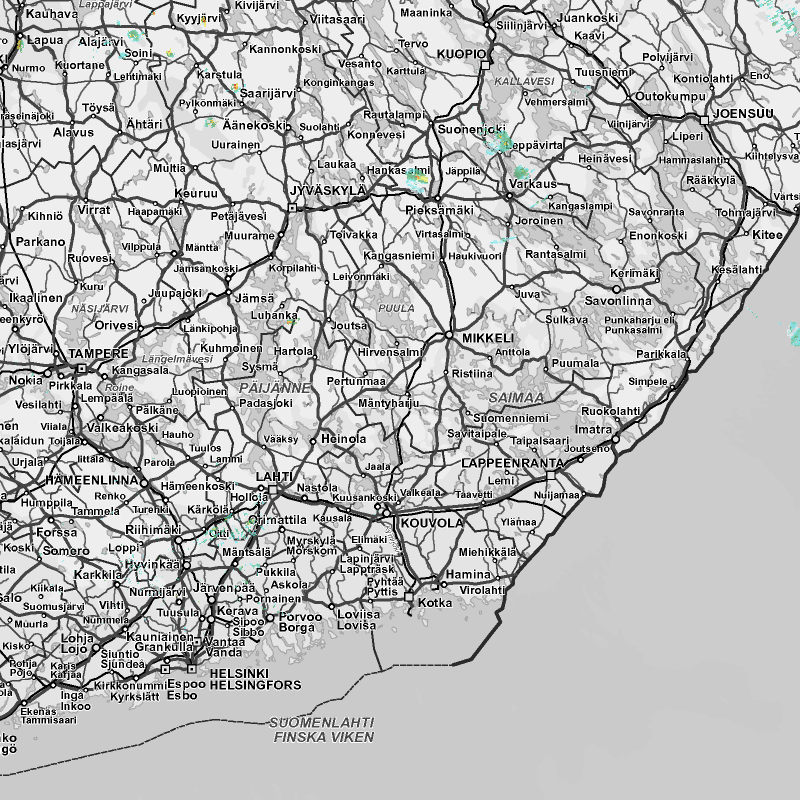Click the Savonlinna town name

pyautogui.click(x=618, y=301)
